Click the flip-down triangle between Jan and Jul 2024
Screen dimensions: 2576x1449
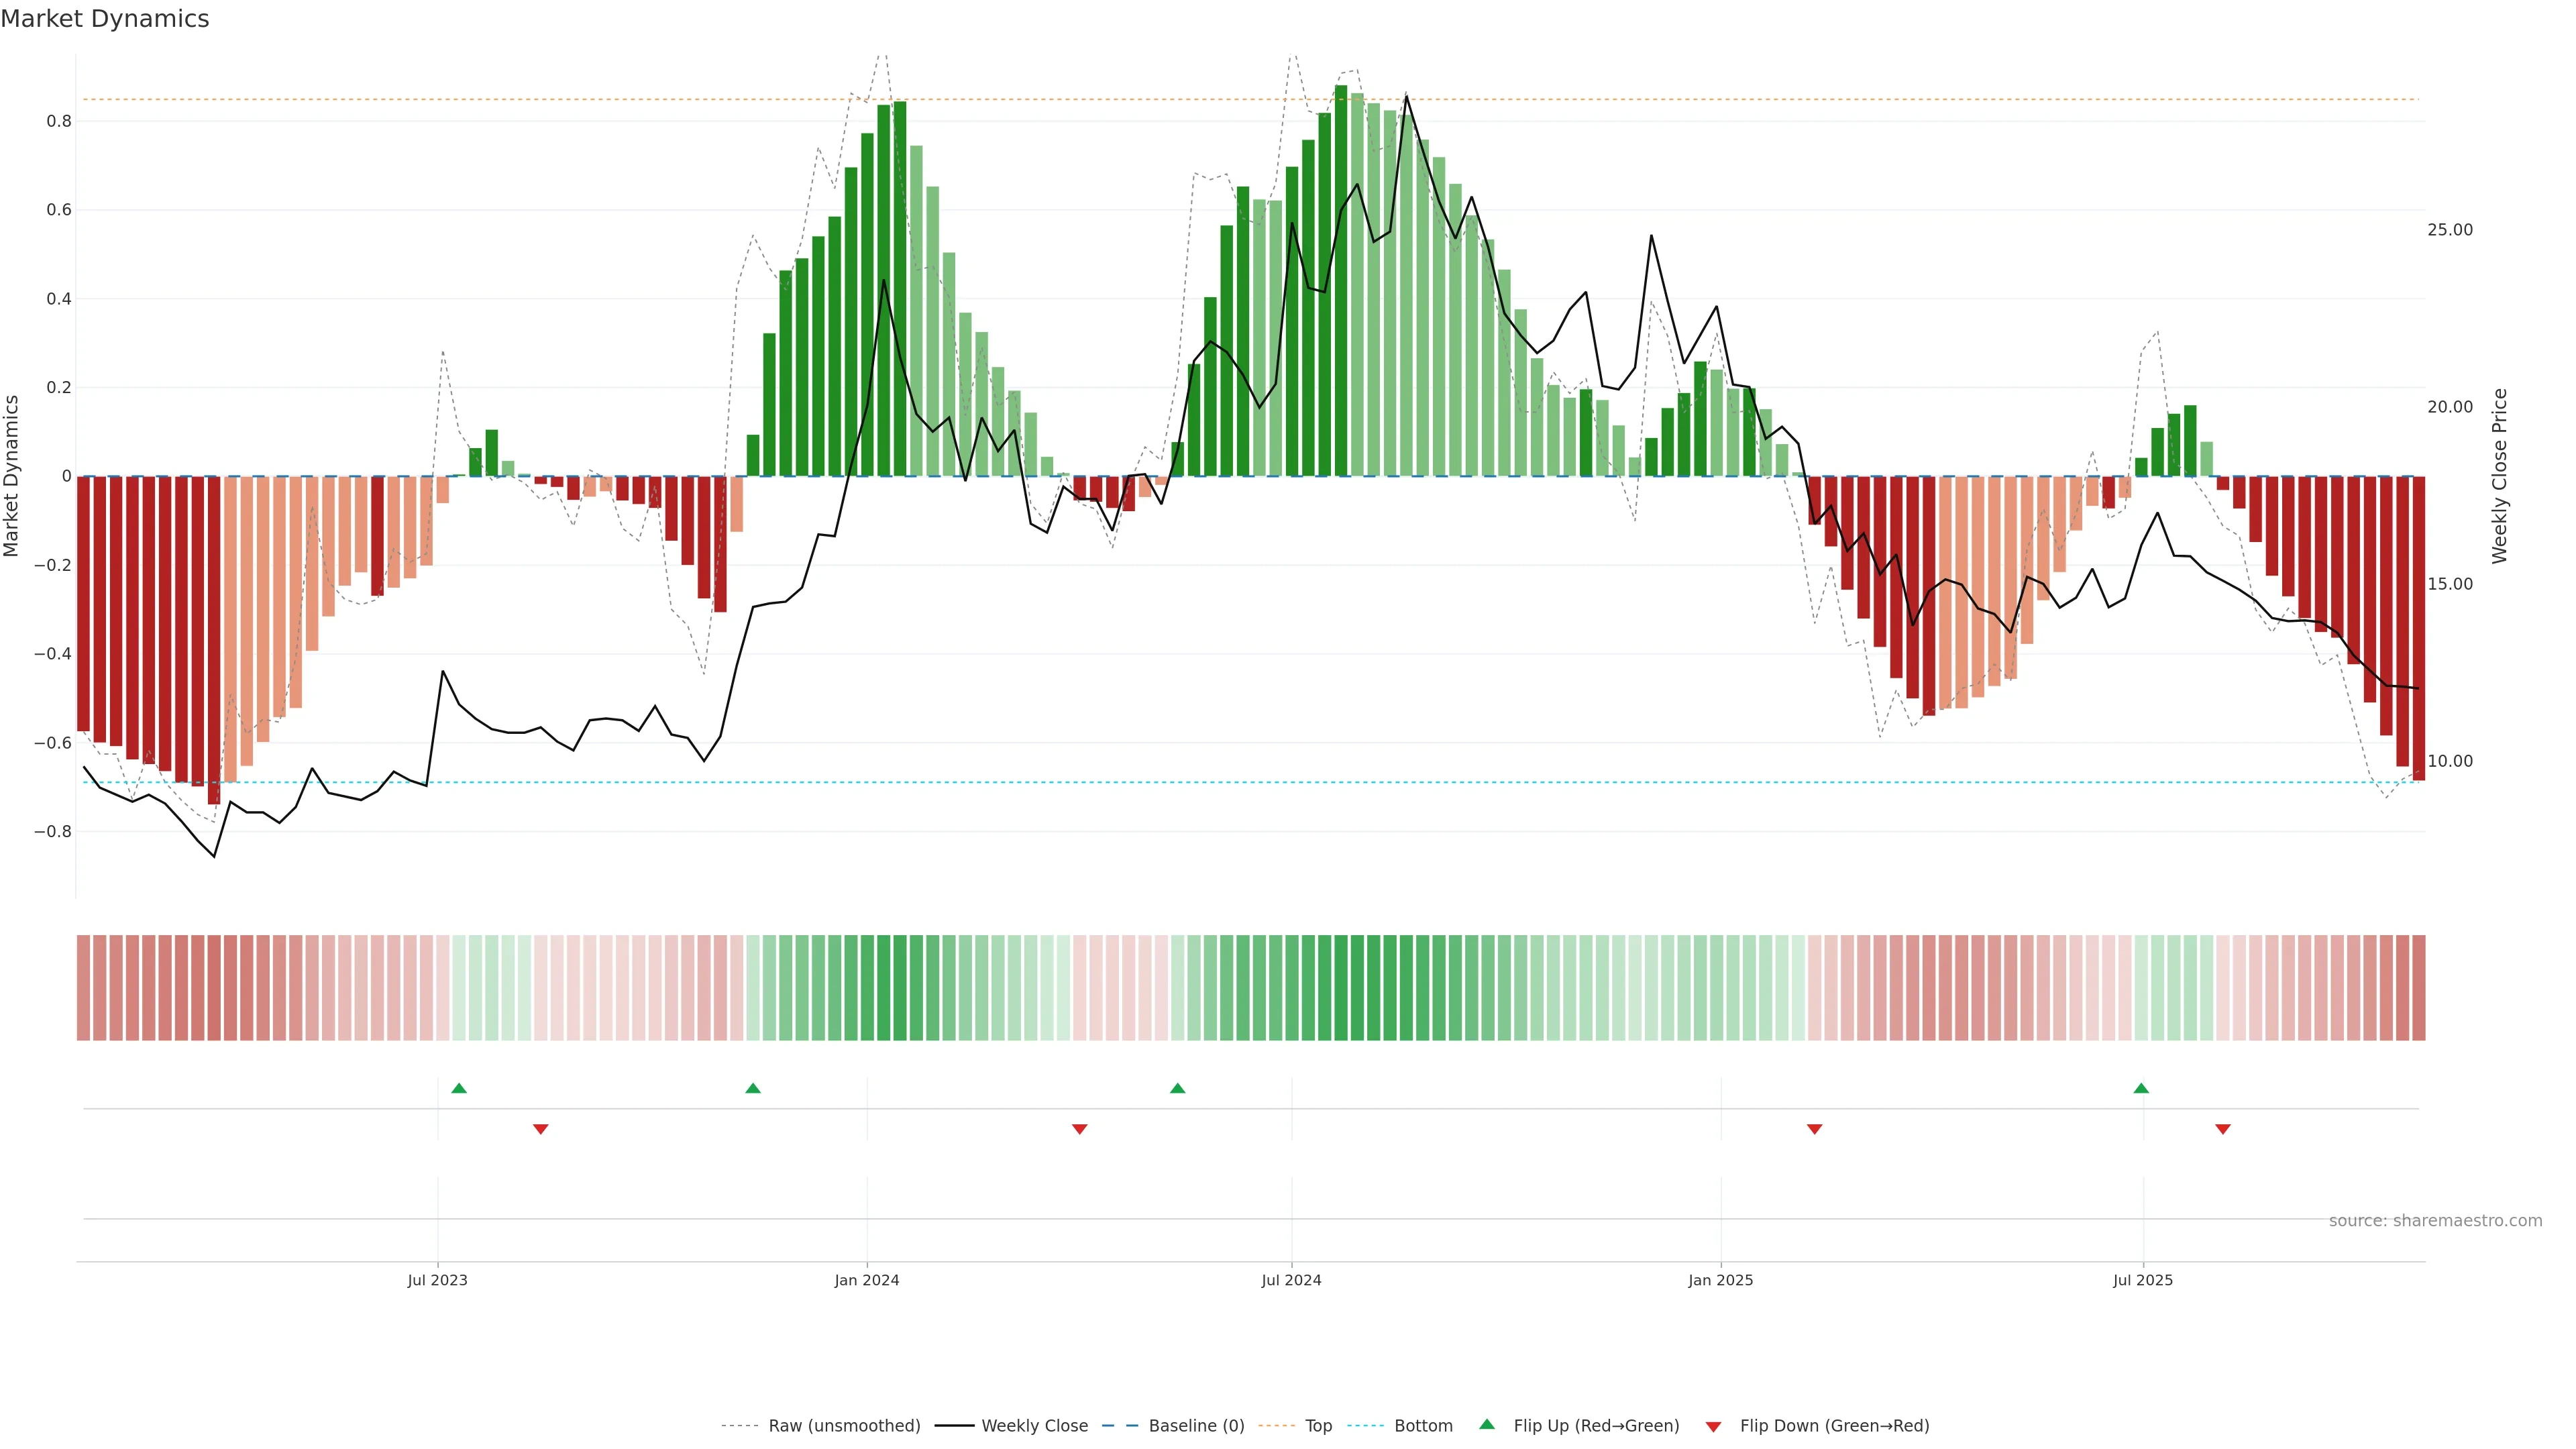[1080, 1129]
